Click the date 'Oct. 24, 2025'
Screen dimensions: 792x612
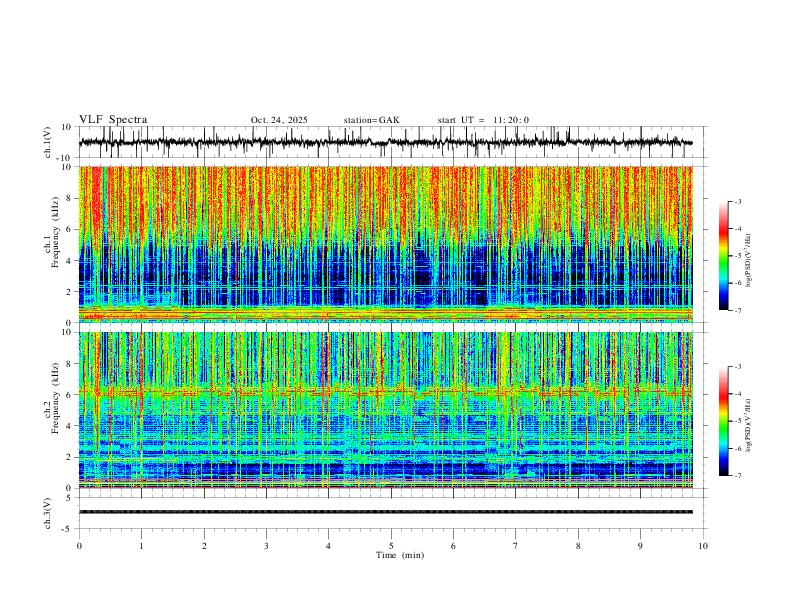coord(279,120)
